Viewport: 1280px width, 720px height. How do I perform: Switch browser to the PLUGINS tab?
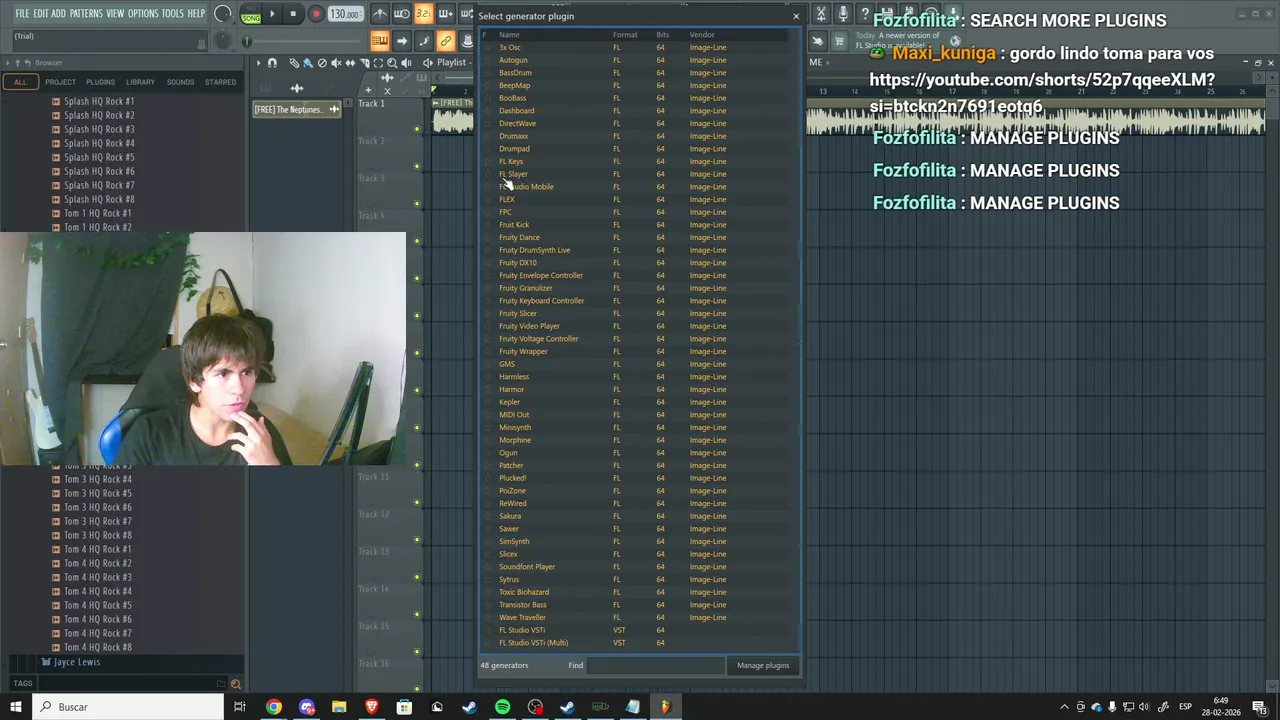(100, 82)
